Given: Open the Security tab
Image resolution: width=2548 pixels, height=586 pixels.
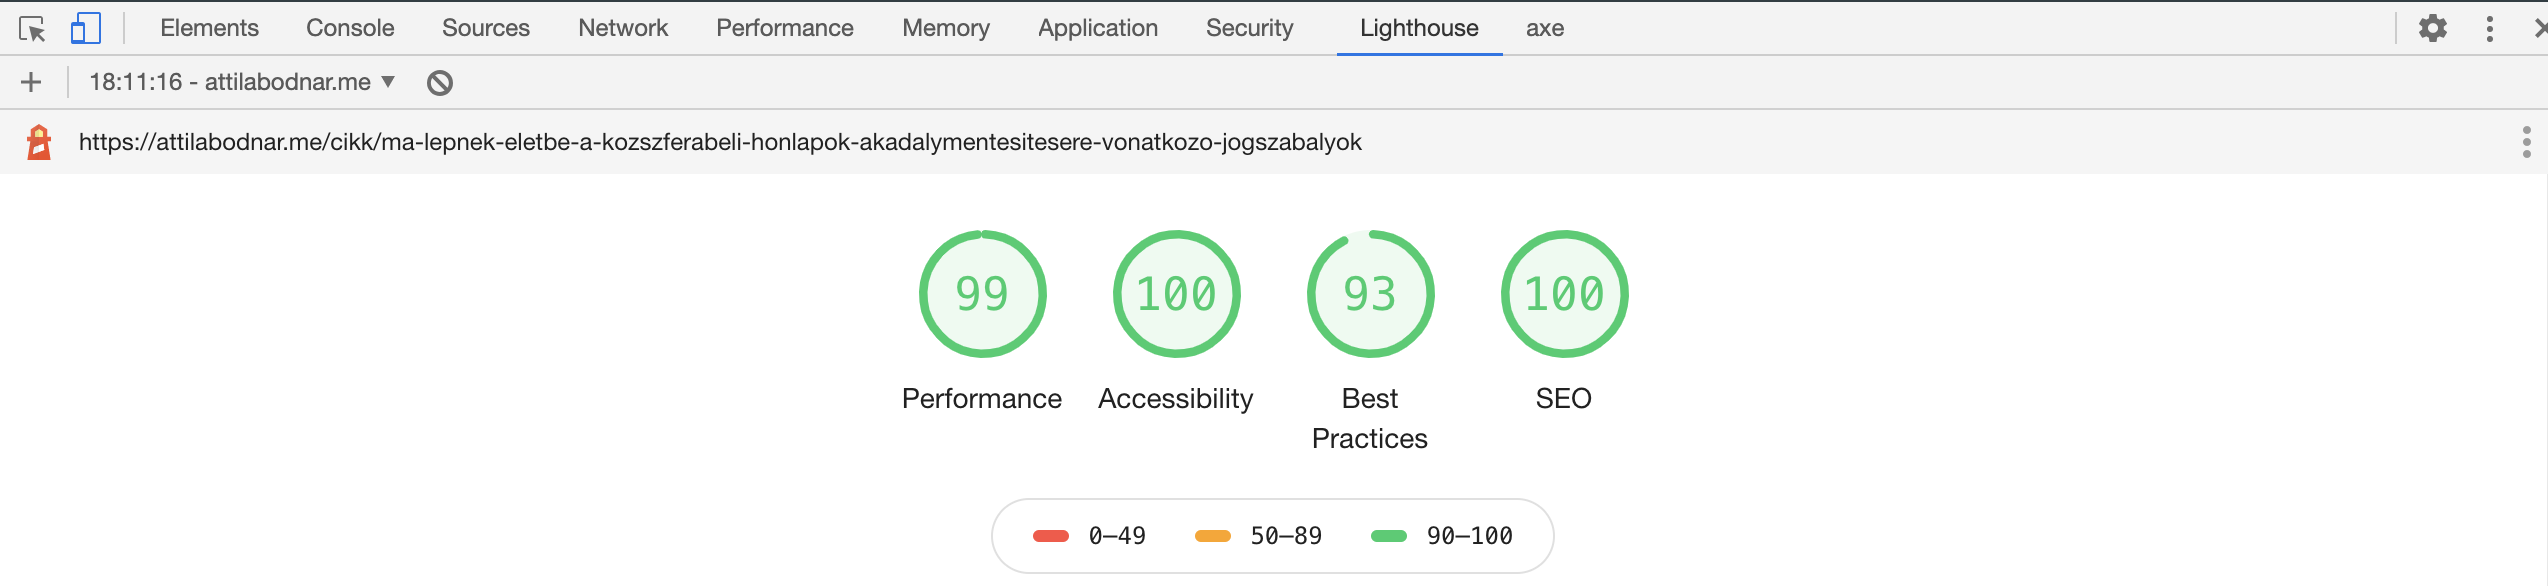Looking at the screenshot, I should point(1250,28).
